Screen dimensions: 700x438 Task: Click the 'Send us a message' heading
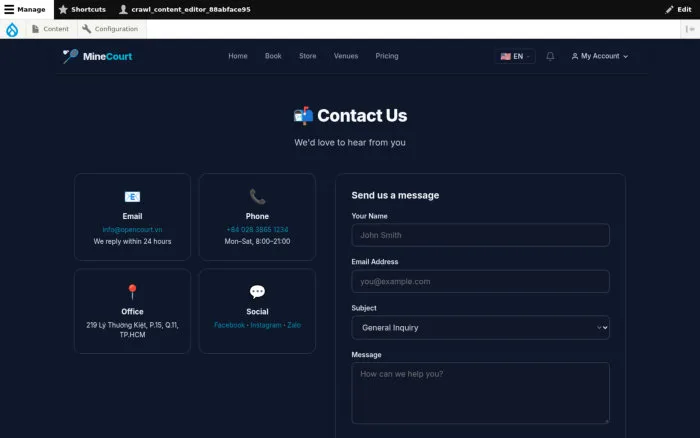click(x=395, y=195)
